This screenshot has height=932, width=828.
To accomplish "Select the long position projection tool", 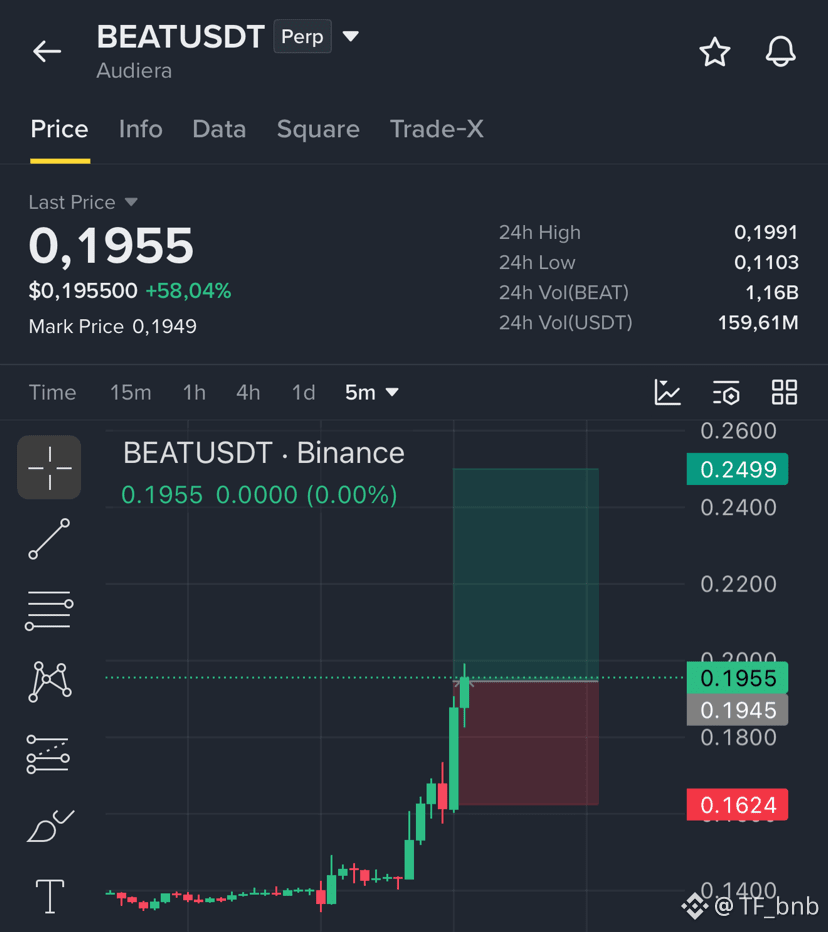I will tap(48, 754).
